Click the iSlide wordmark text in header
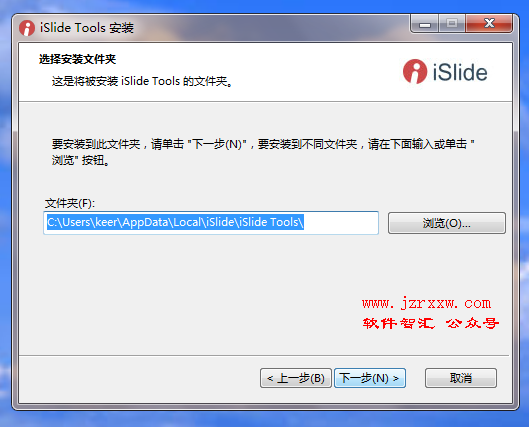The image size is (529, 427). click(460, 72)
